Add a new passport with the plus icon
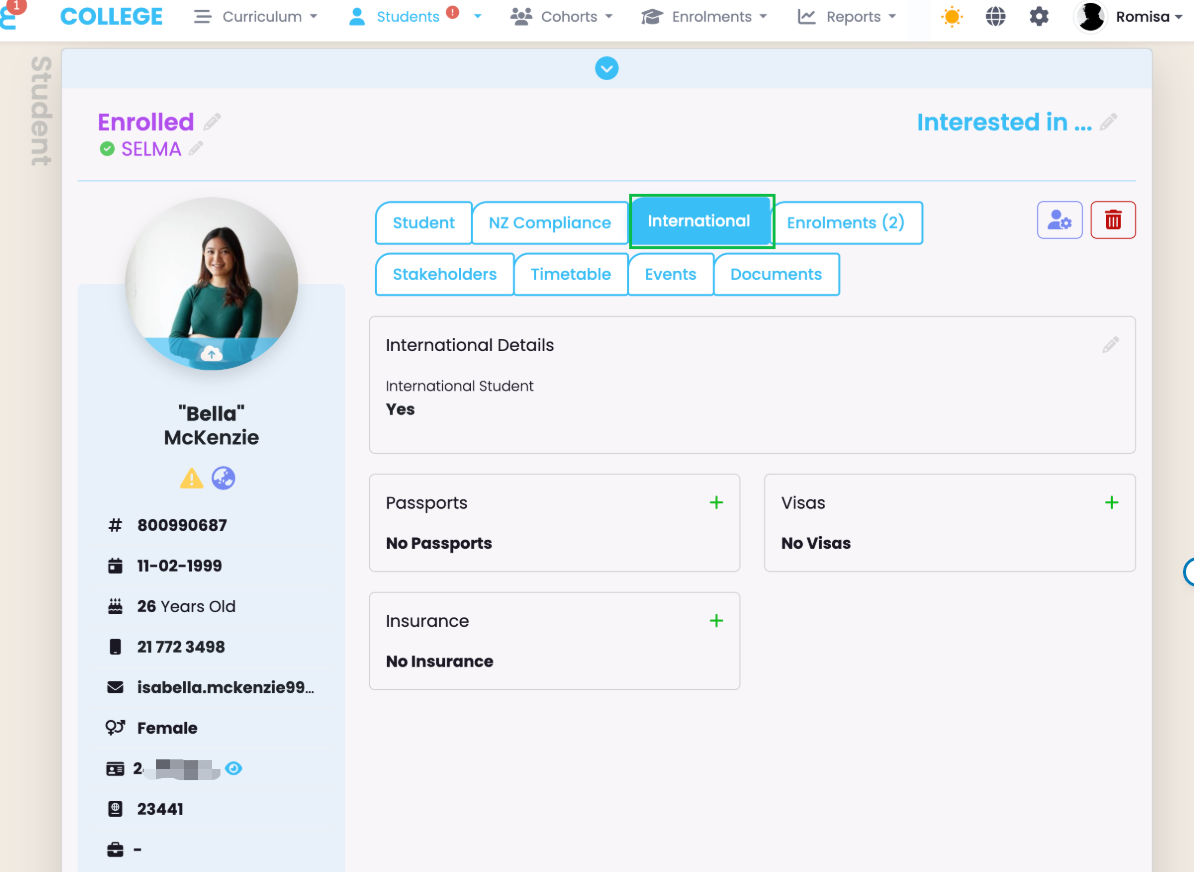This screenshot has width=1194, height=872. tap(716, 503)
